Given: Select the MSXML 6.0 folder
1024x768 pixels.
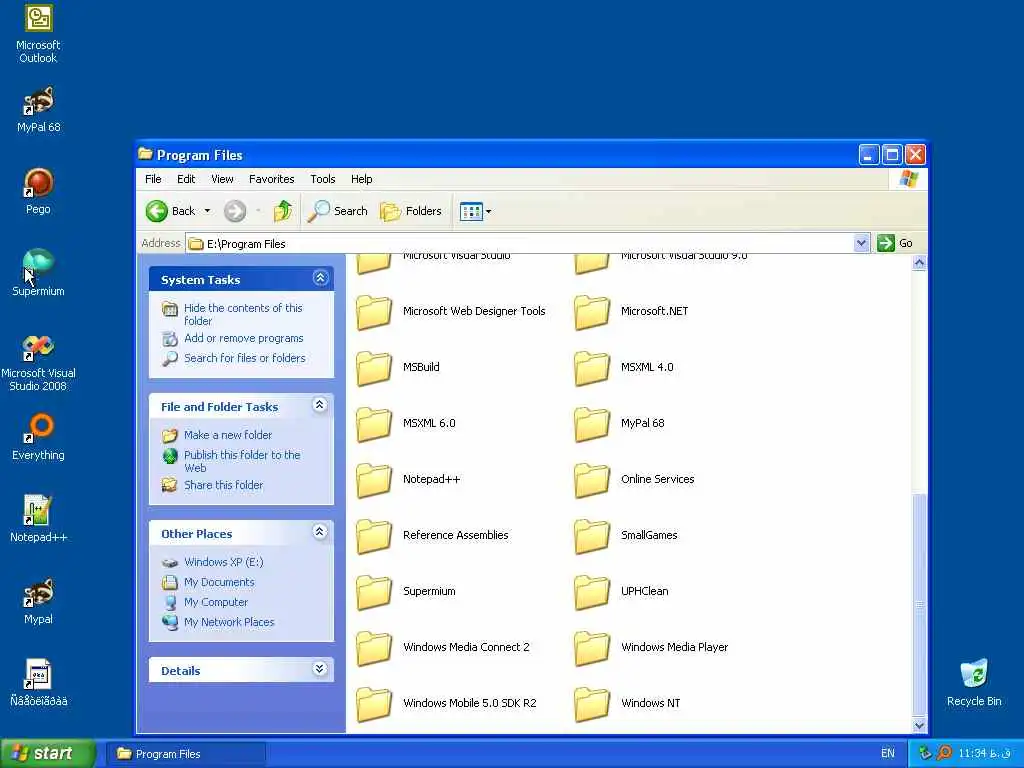Looking at the screenshot, I should (406, 424).
